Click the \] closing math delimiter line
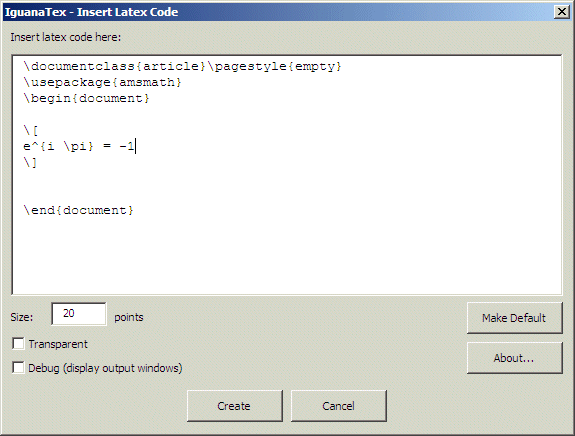 [x=30, y=162]
